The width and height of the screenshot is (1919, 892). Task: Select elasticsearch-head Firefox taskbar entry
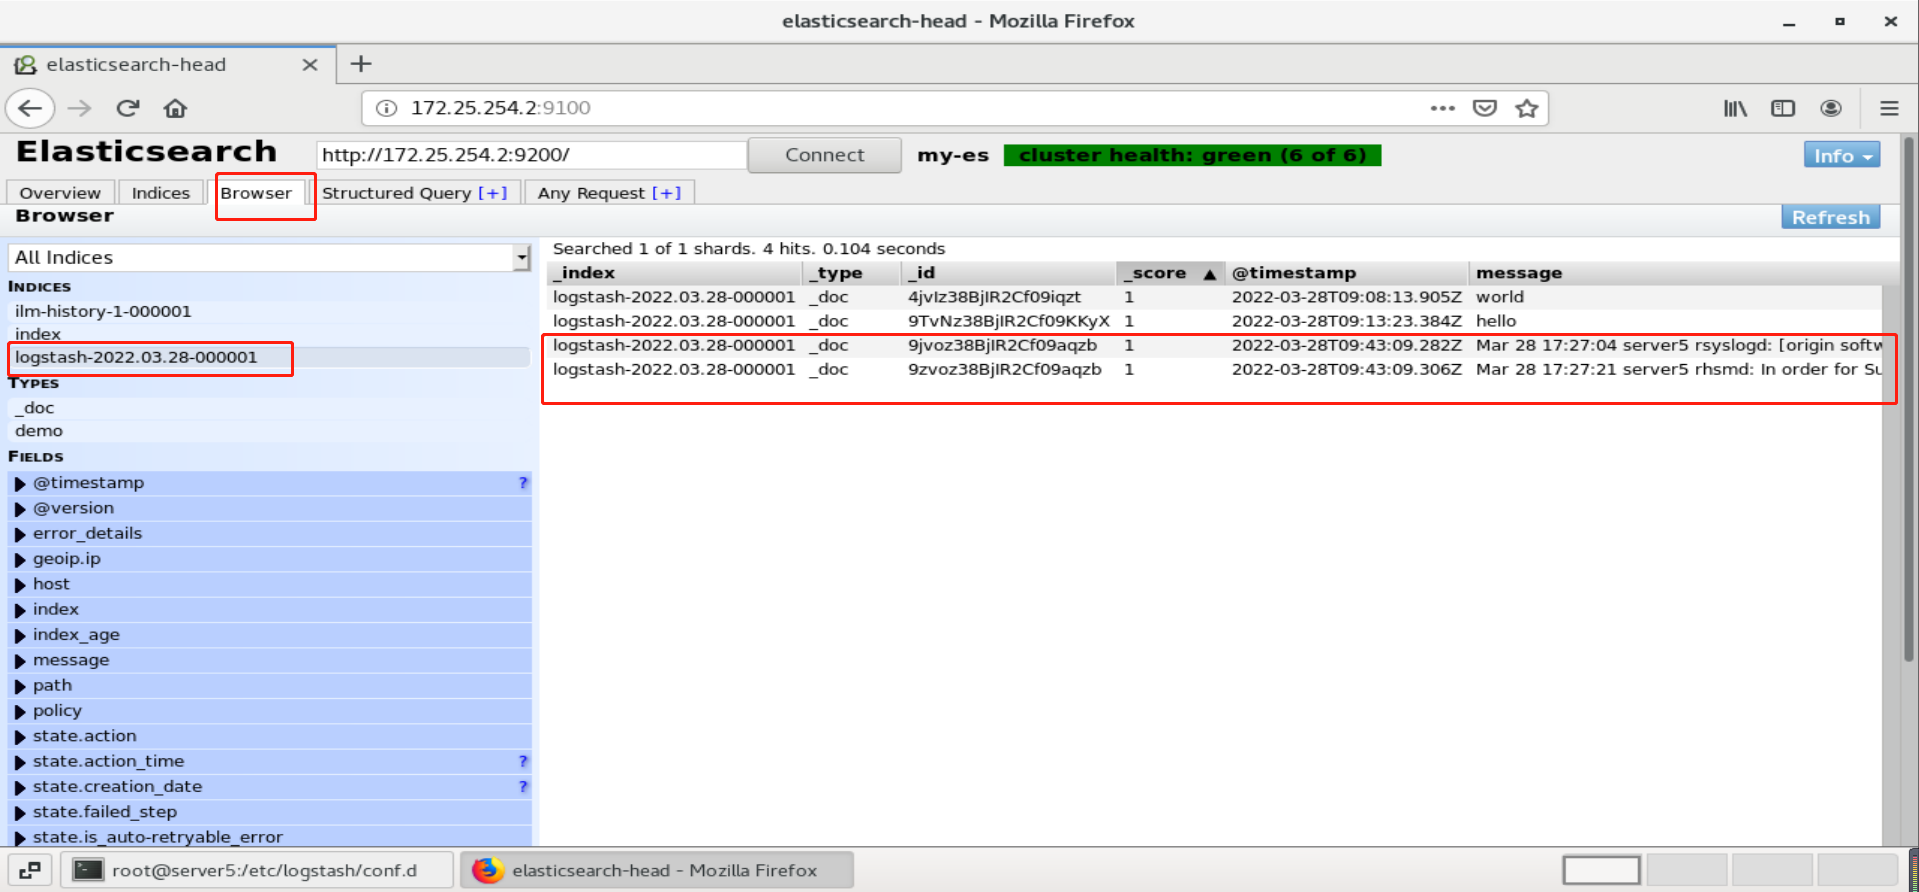tap(657, 870)
